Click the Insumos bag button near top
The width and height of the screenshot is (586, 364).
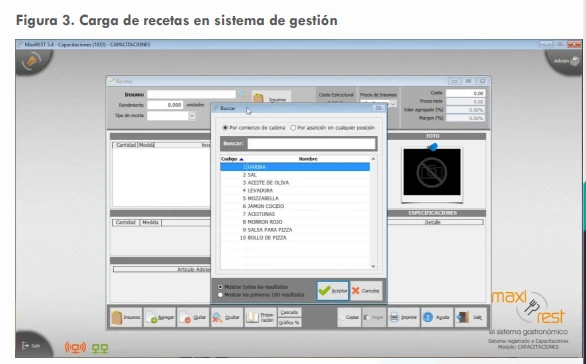click(271, 97)
